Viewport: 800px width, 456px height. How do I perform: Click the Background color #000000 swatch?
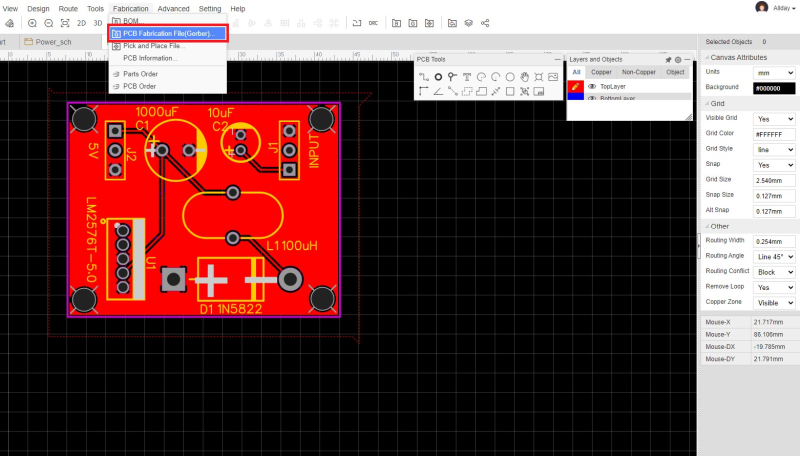(x=774, y=88)
